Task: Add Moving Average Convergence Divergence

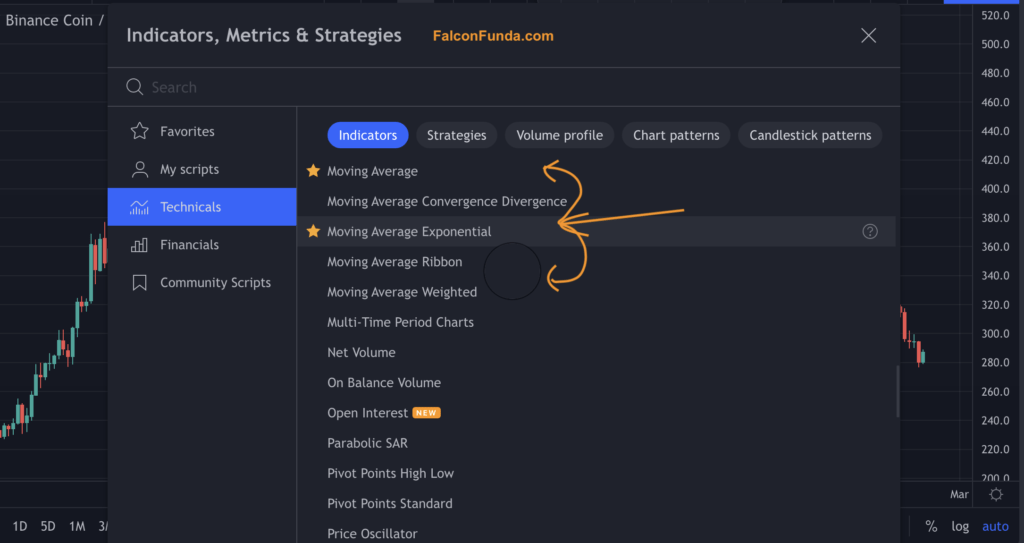Action: pyautogui.click(x=447, y=201)
